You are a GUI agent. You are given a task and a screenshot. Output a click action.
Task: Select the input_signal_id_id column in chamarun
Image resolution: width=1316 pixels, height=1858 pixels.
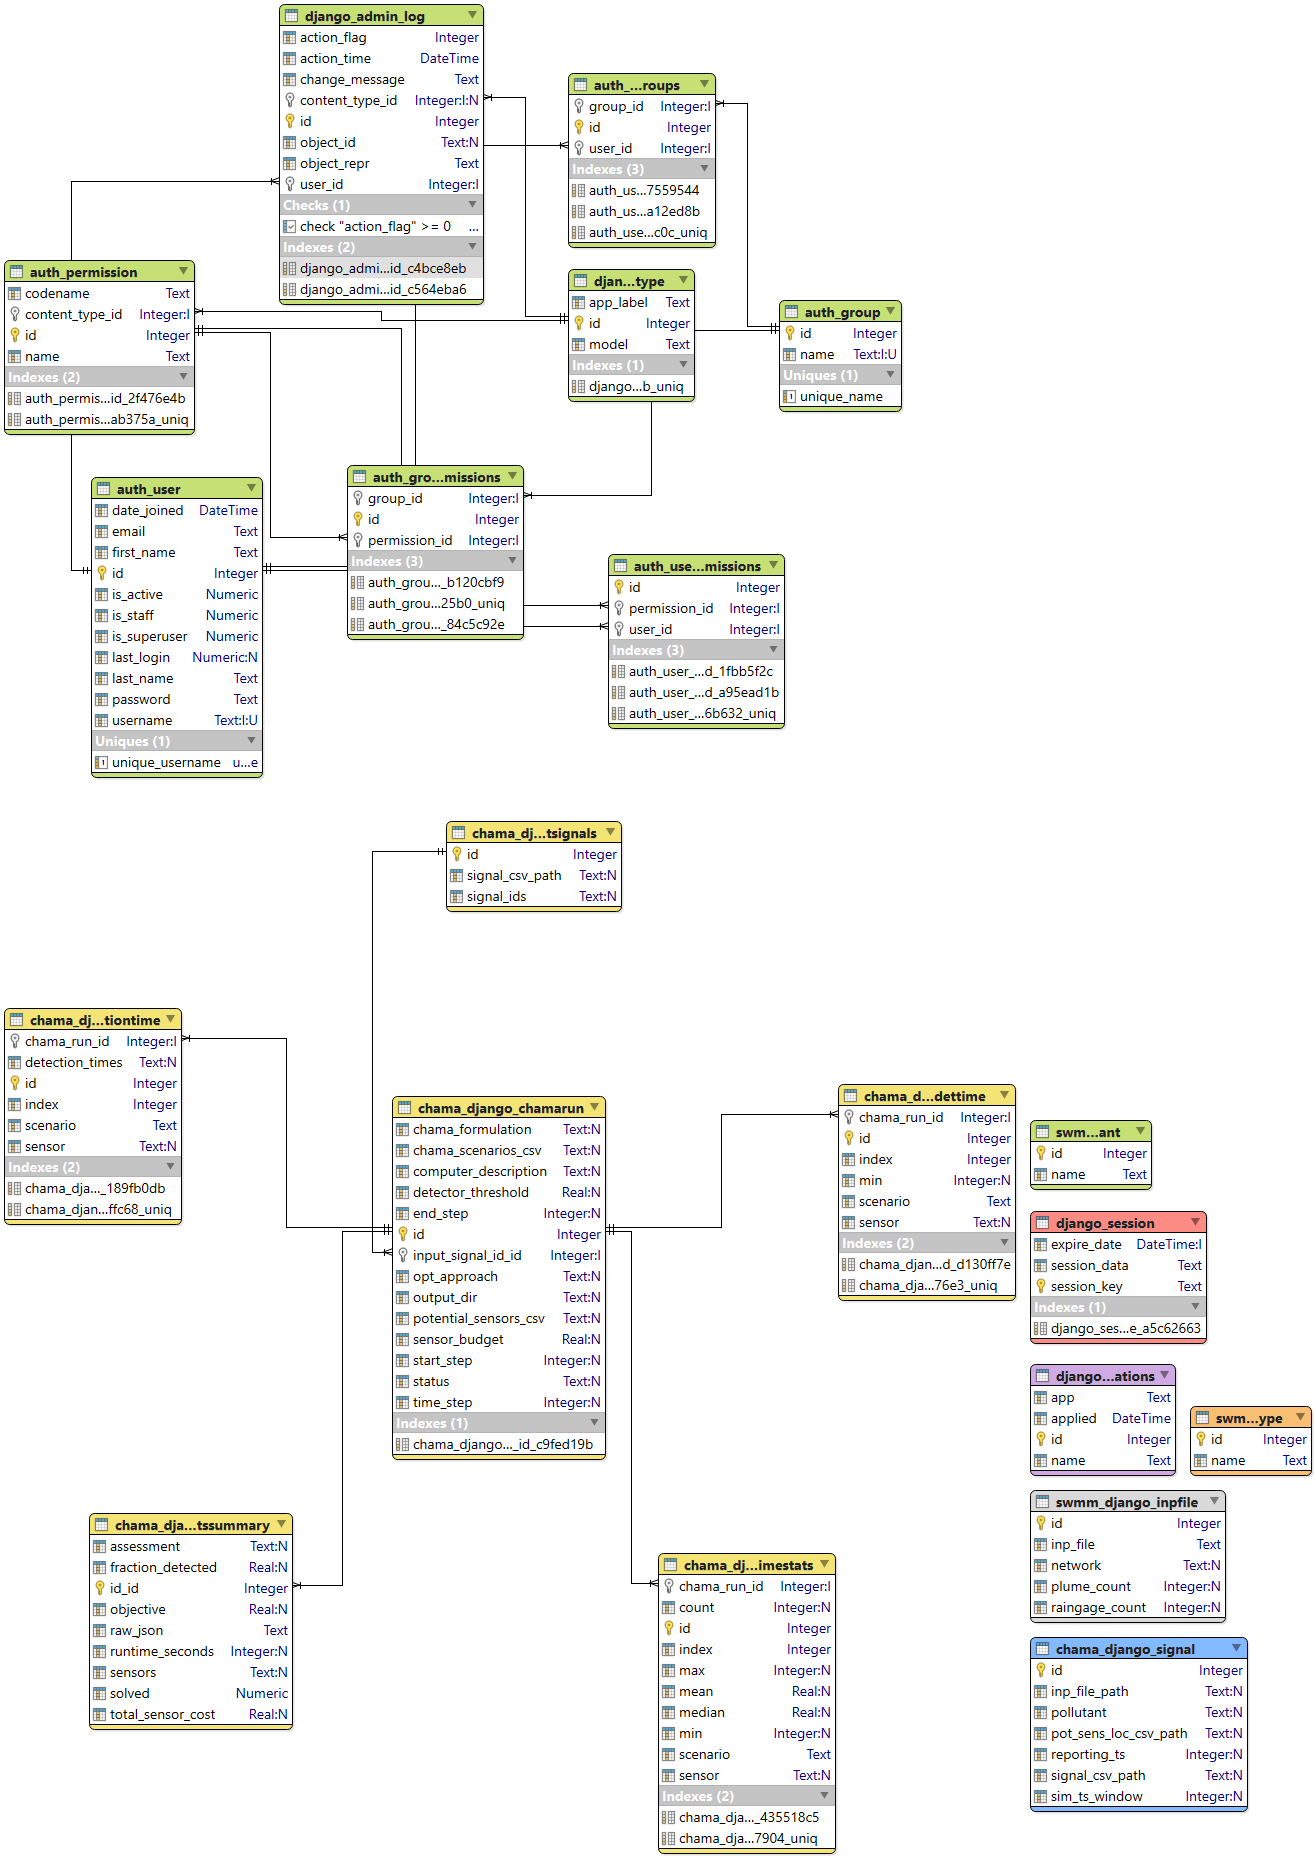coord(499,1255)
